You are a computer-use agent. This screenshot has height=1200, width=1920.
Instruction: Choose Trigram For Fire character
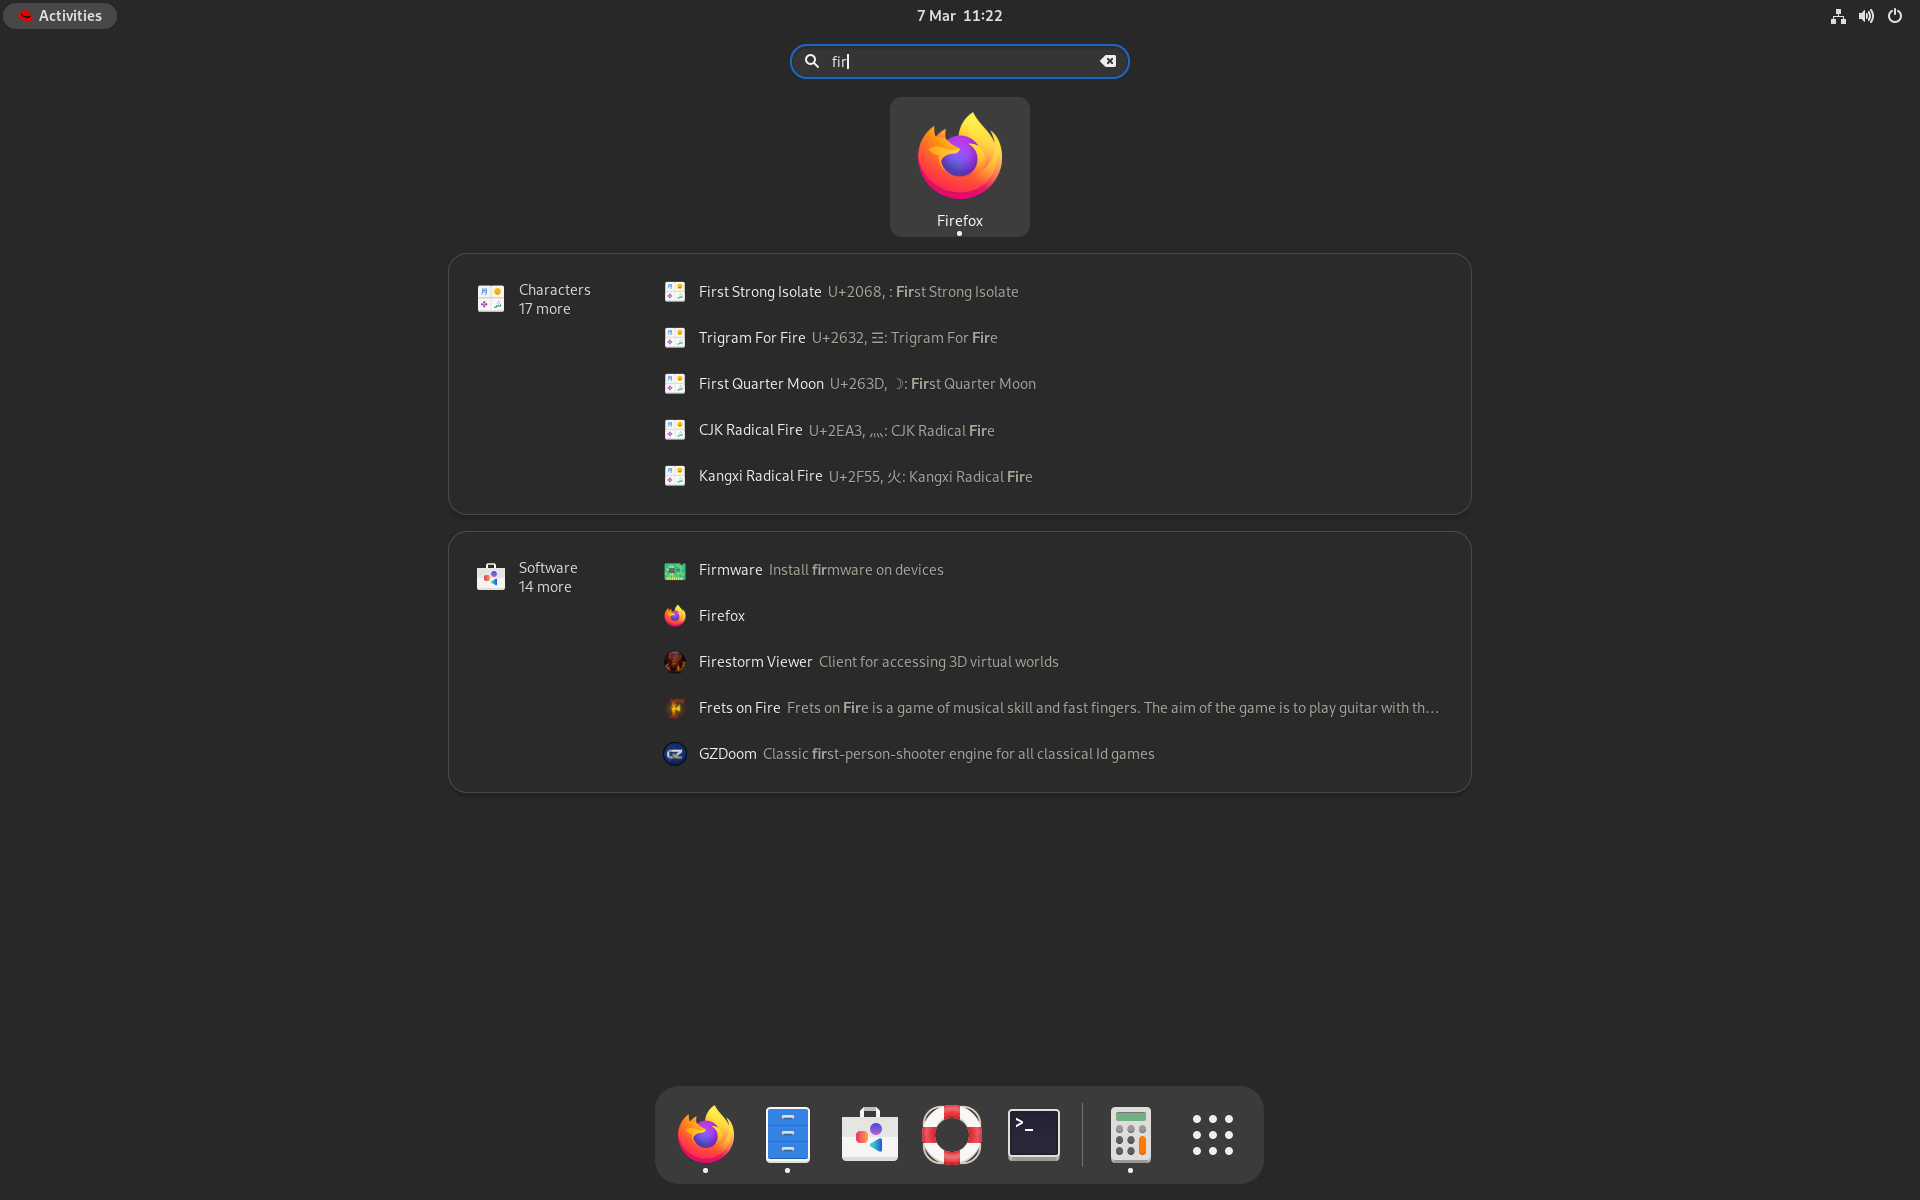pos(752,338)
